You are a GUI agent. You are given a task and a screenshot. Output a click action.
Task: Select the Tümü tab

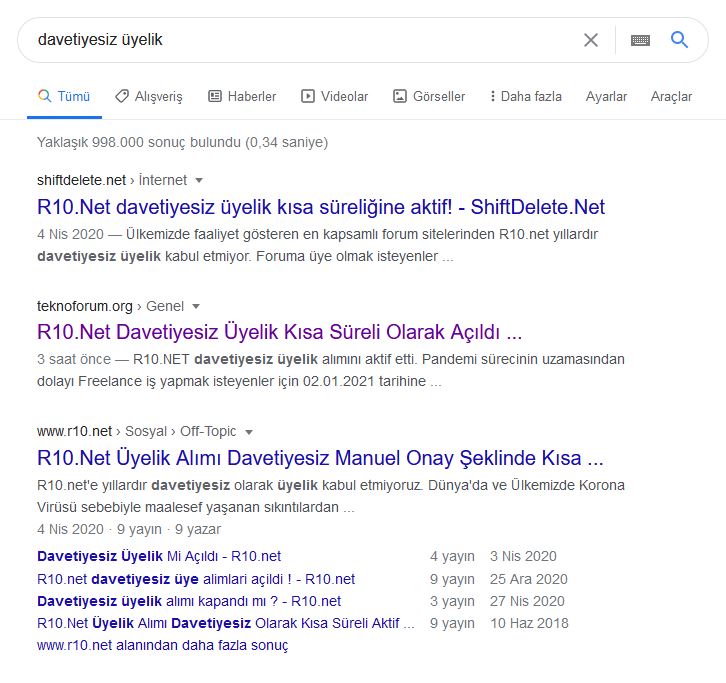coord(64,96)
